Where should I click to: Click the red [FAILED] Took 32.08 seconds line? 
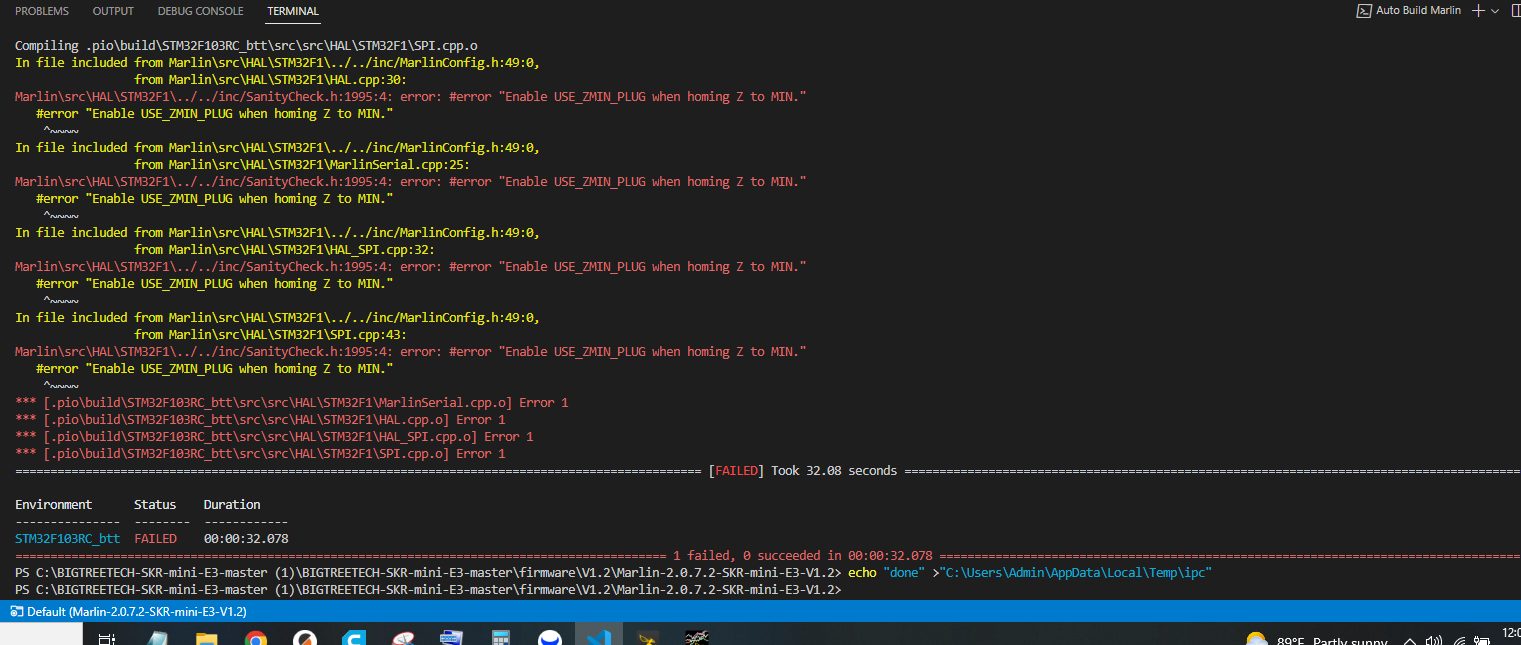tap(802, 470)
